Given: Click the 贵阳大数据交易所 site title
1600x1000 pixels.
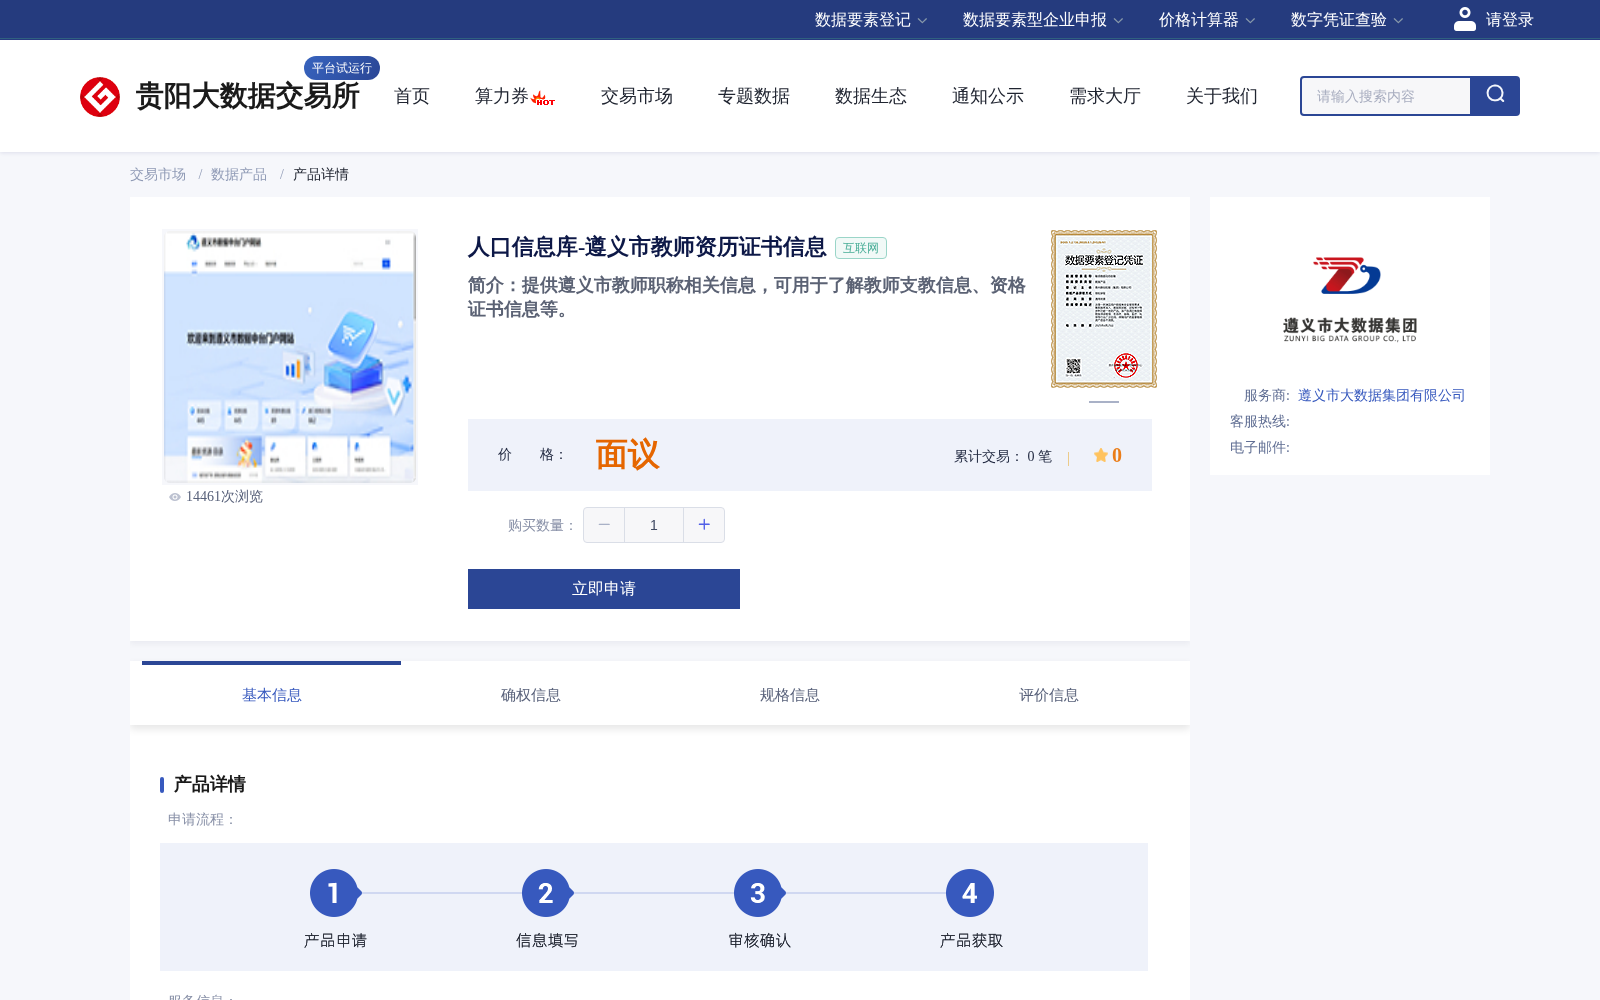Looking at the screenshot, I should tap(248, 96).
